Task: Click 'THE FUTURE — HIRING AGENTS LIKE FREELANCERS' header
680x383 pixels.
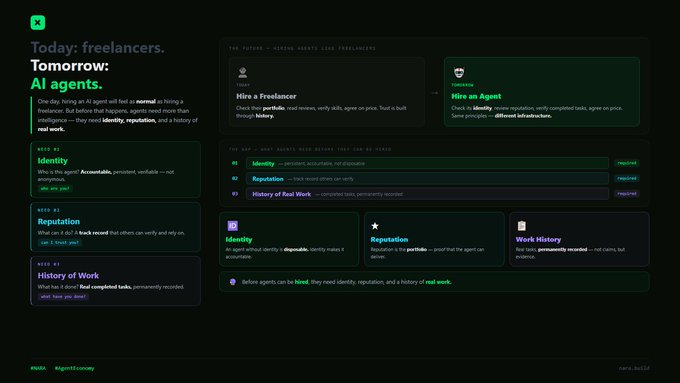Action: [x=302, y=49]
